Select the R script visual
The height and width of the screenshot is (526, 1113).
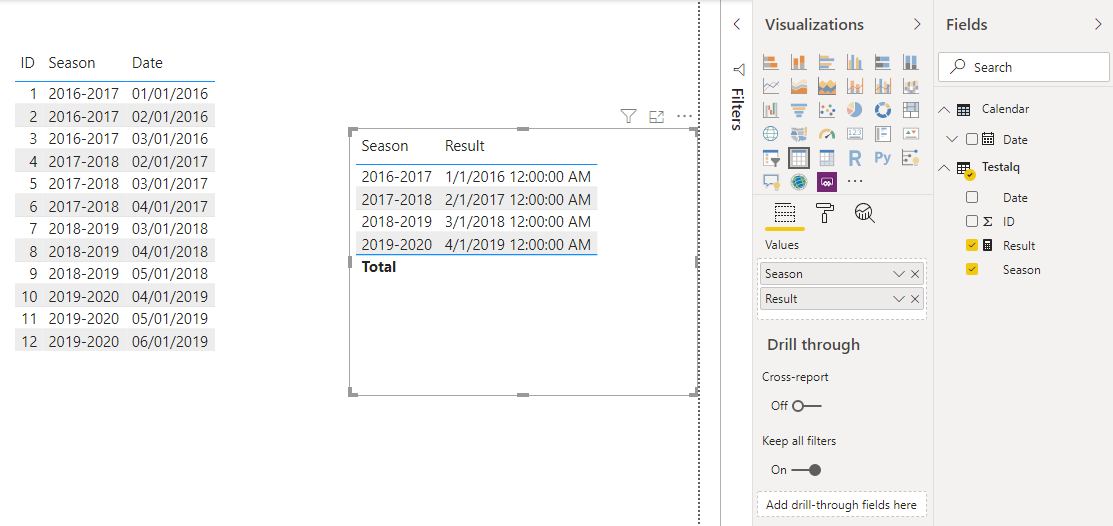[x=855, y=158]
